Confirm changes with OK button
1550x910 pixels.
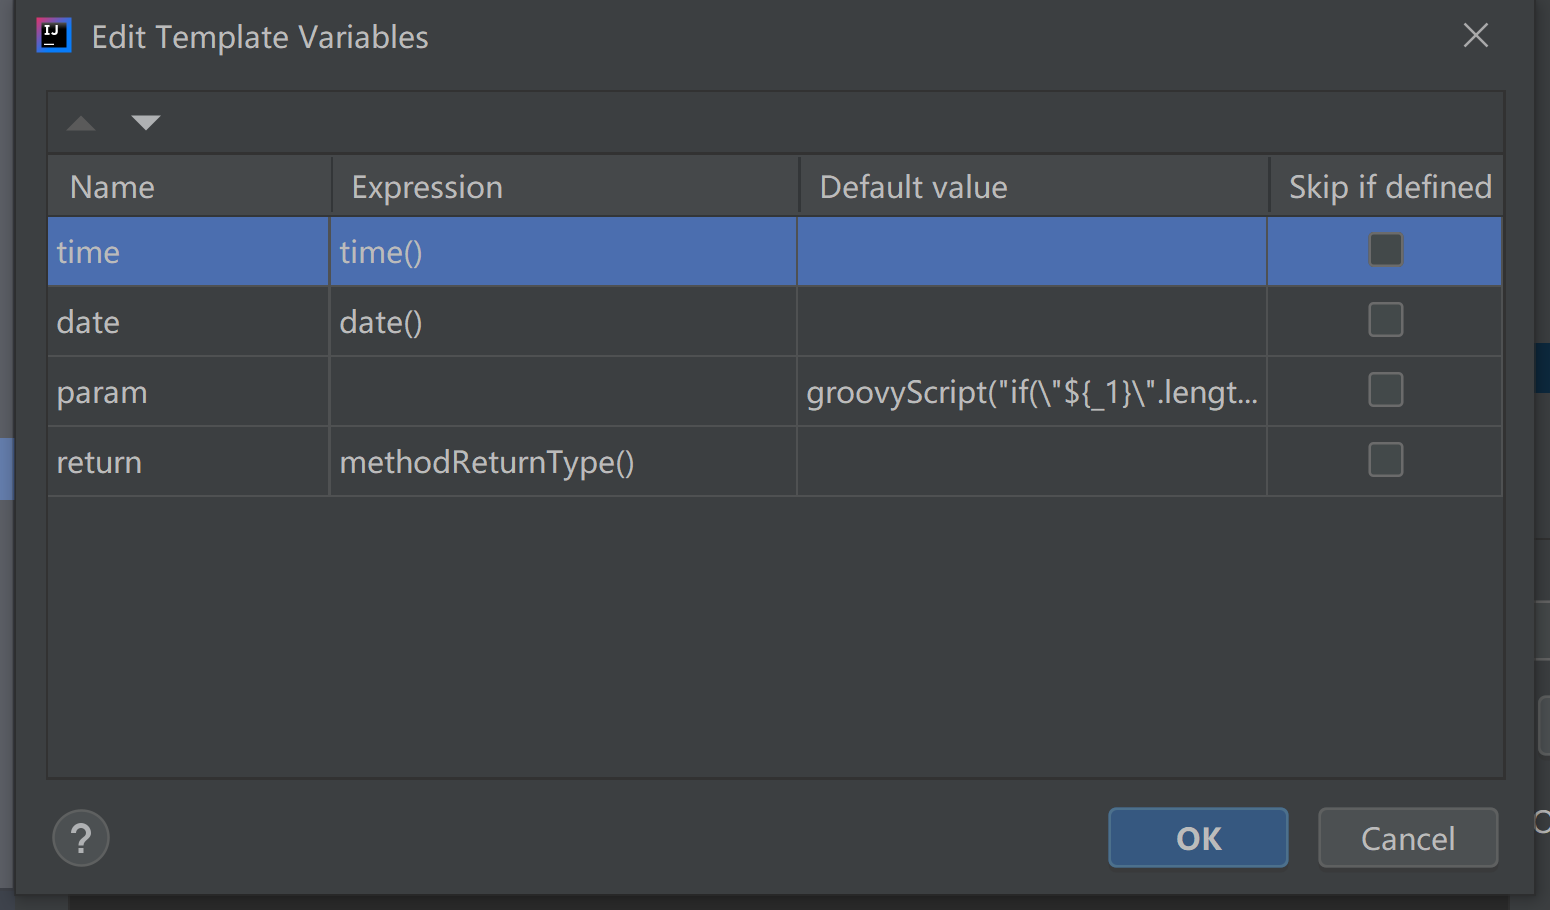pyautogui.click(x=1198, y=838)
